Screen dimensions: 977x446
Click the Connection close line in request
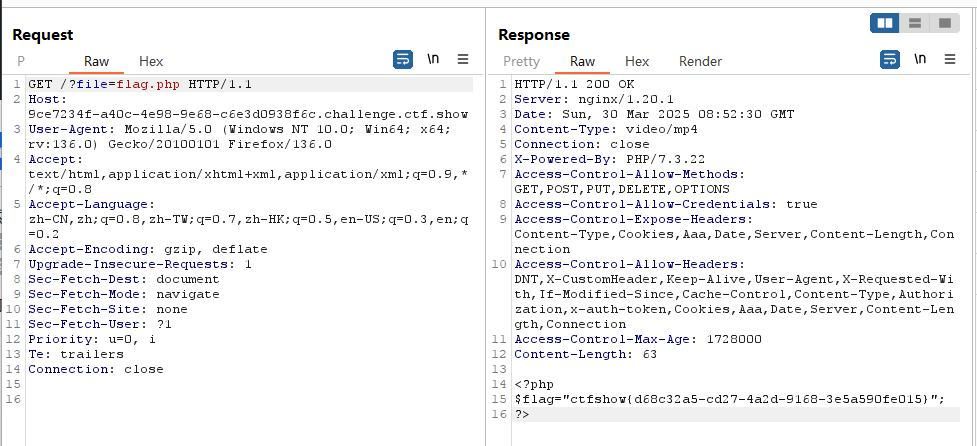coord(96,369)
